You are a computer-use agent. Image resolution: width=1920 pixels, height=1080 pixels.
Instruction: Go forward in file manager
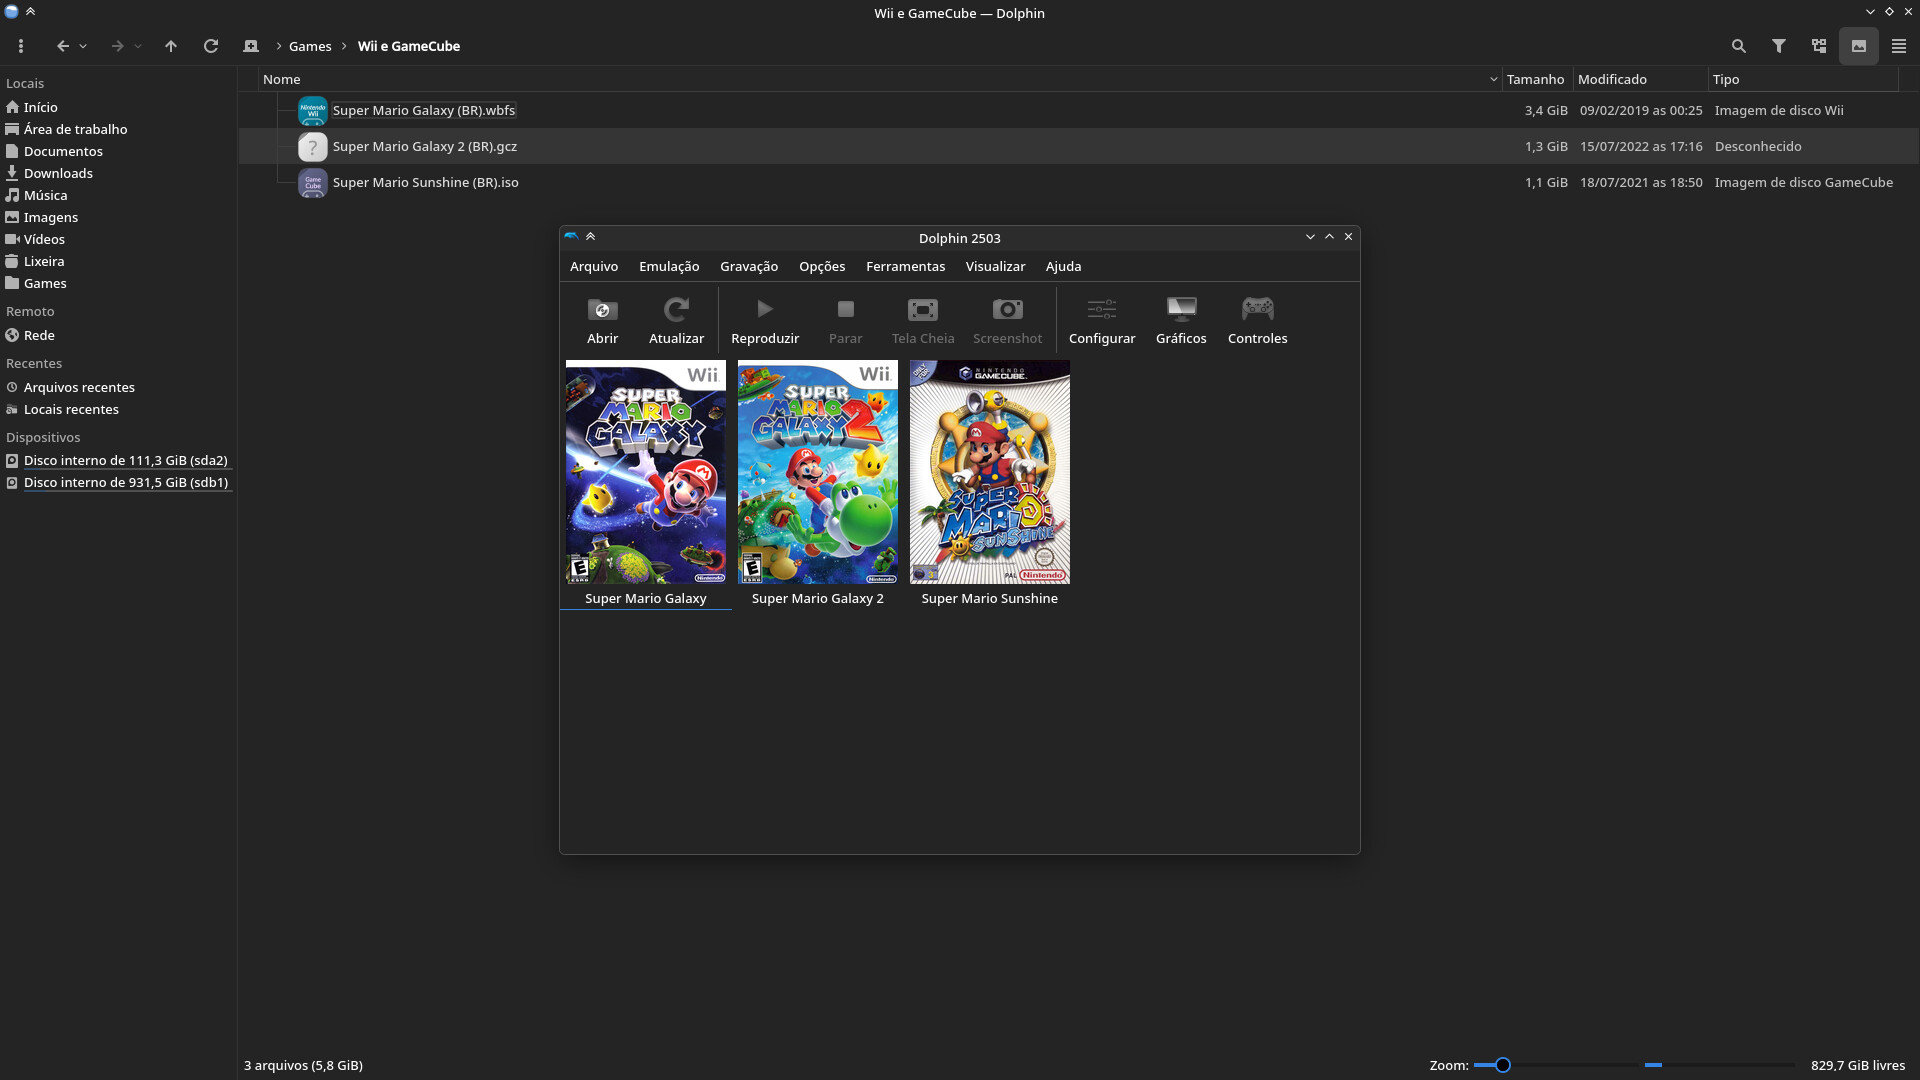click(117, 46)
